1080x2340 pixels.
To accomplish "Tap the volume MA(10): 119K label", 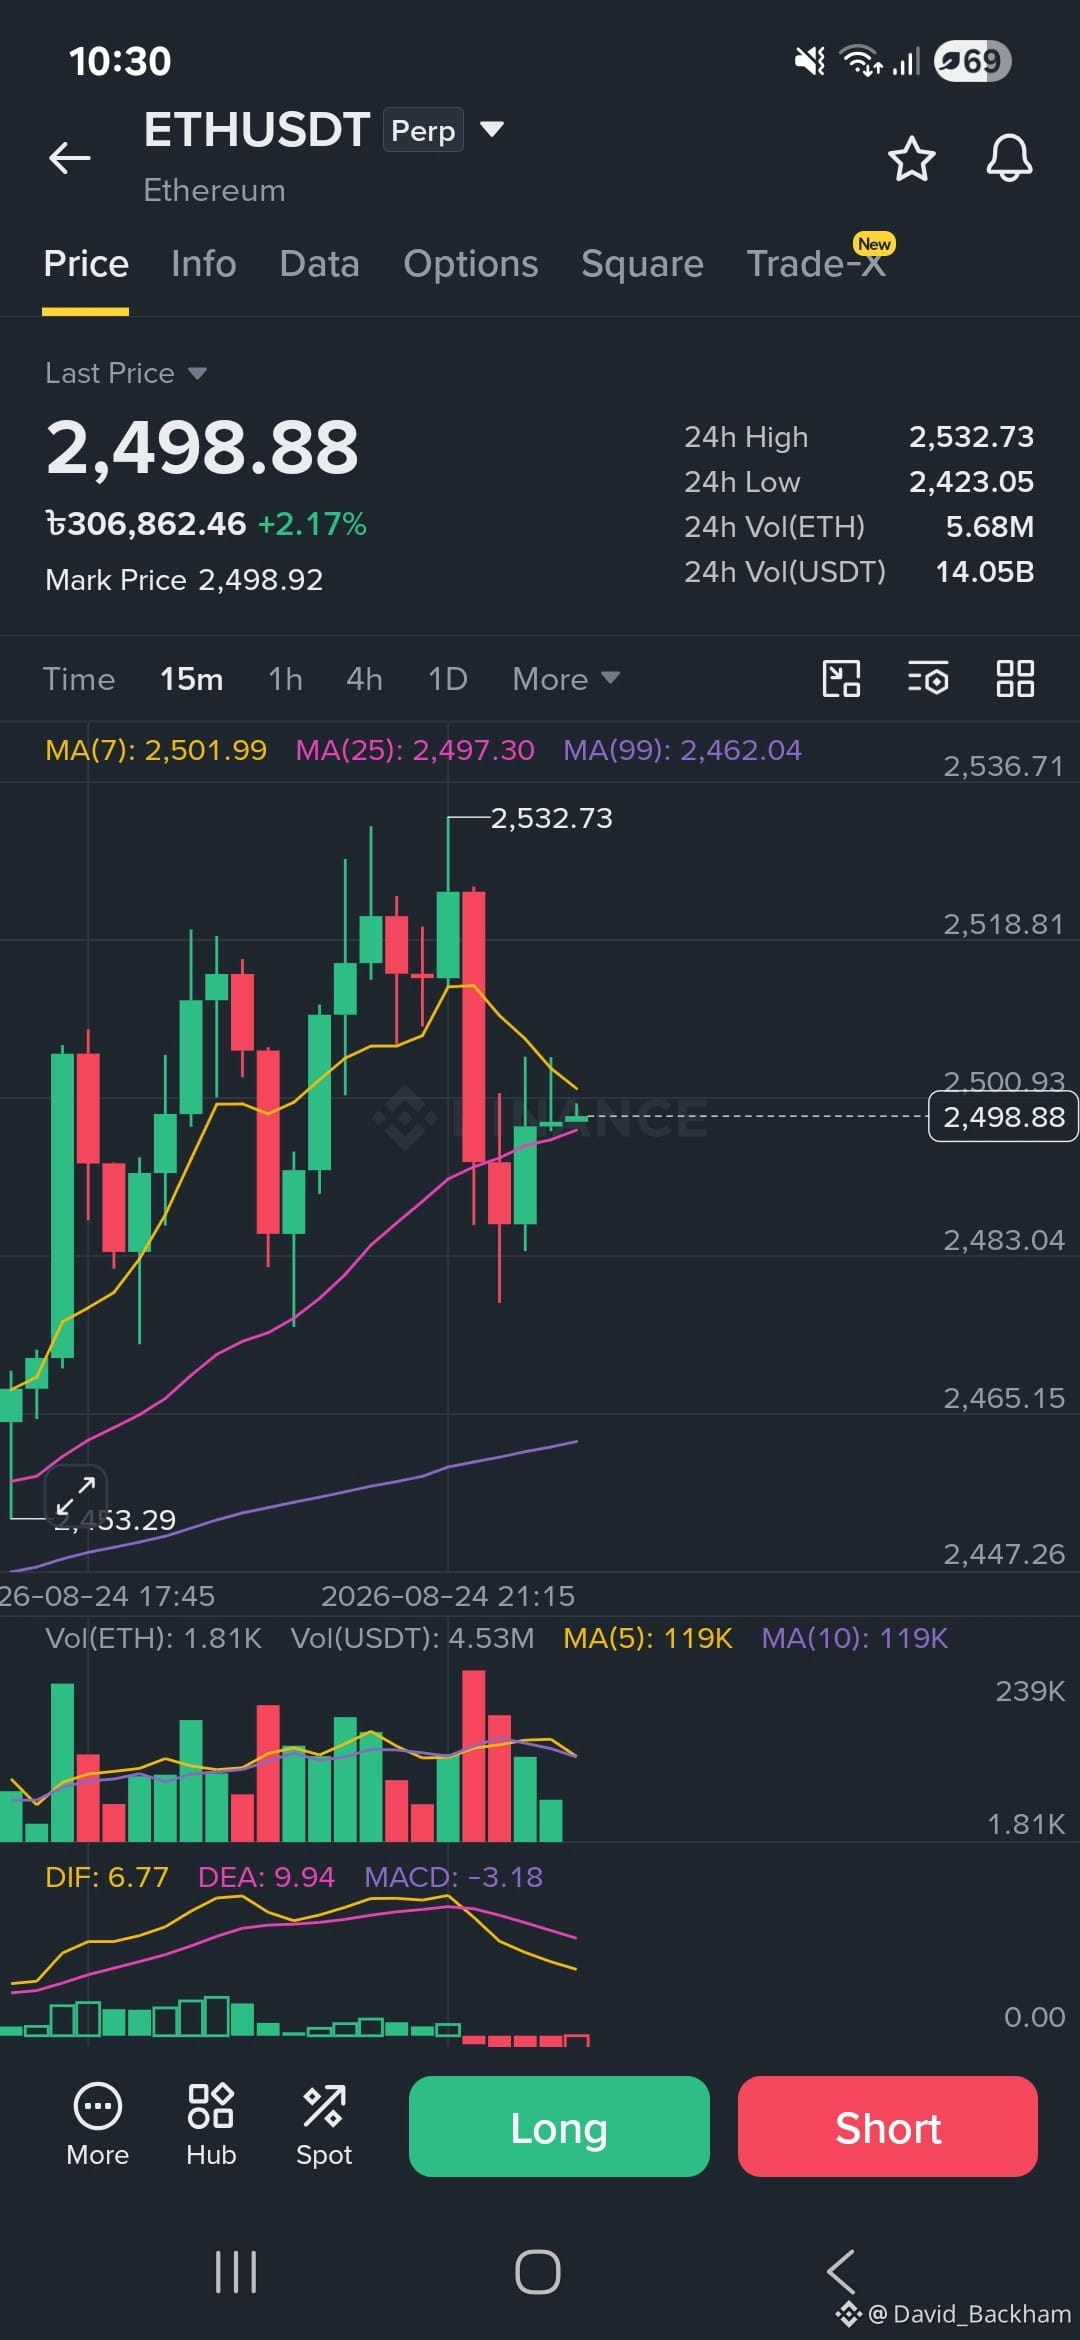I will pyautogui.click(x=855, y=1638).
